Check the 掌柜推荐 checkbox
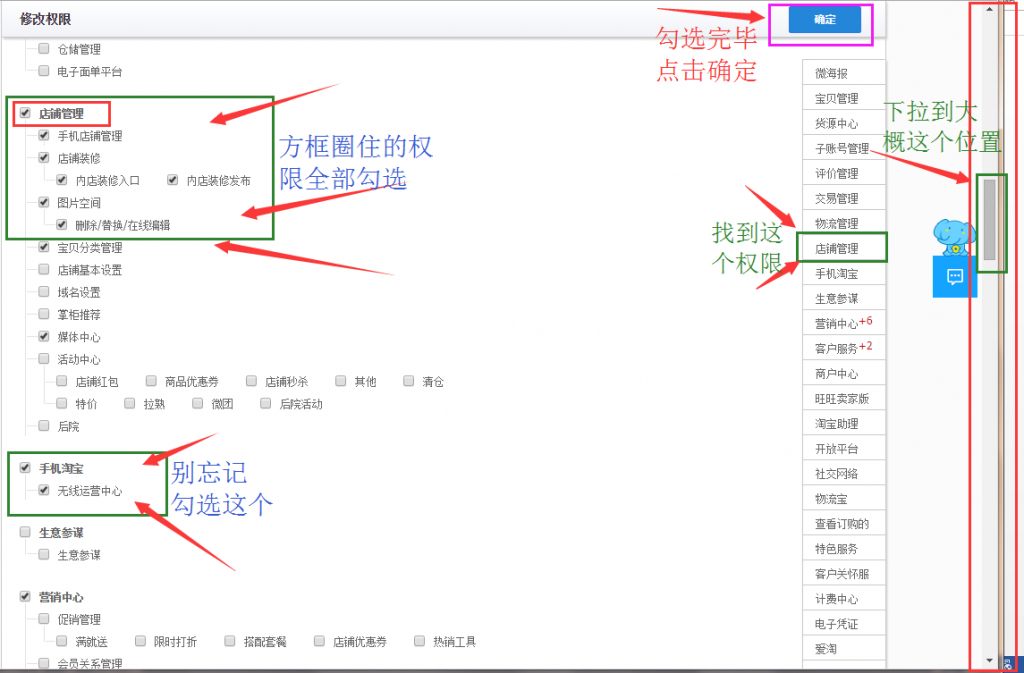Viewport: 1024px width, 673px height. click(x=44, y=314)
